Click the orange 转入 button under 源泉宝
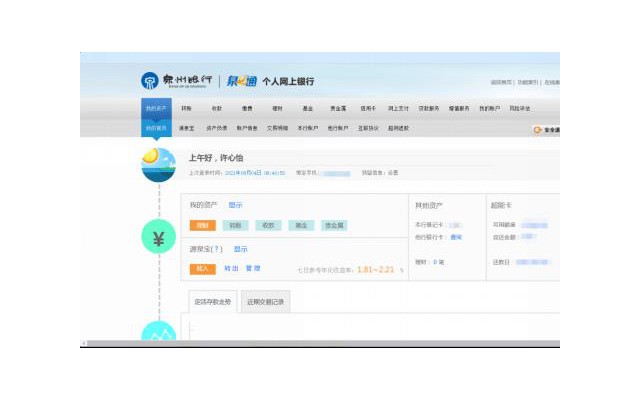The image size is (640, 400). pyautogui.click(x=203, y=269)
